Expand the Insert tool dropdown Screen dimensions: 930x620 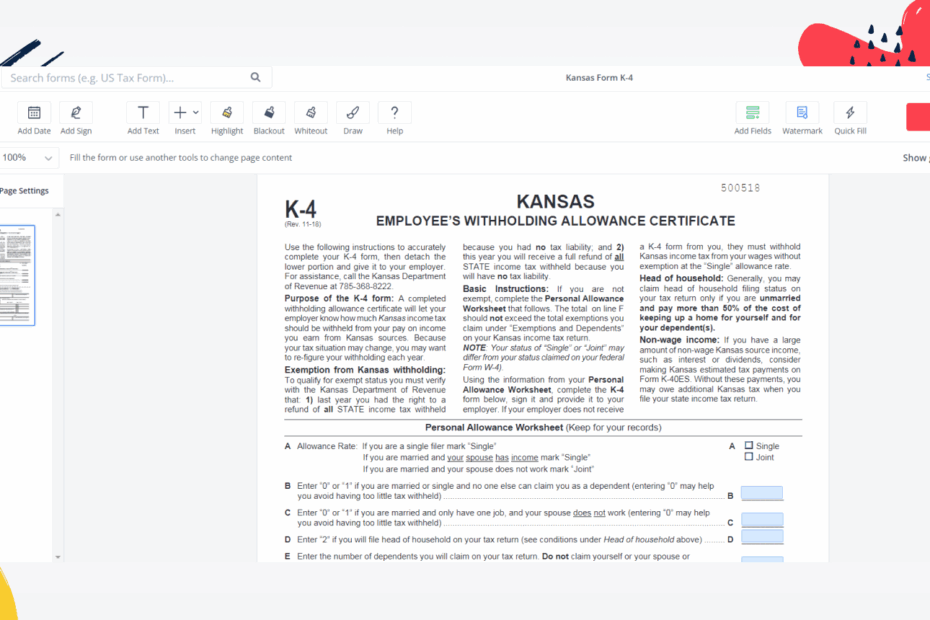(x=196, y=112)
